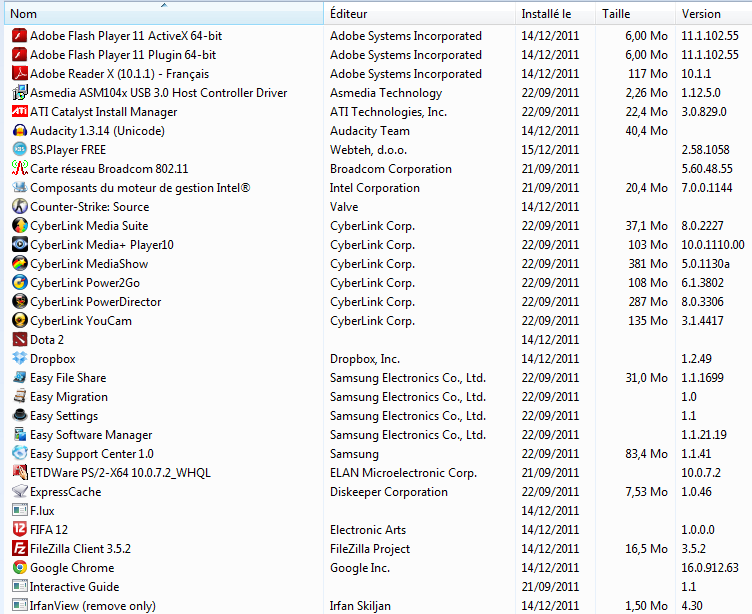The width and height of the screenshot is (752, 614).
Task: Click the FileZilla Client icon
Action: [20, 549]
